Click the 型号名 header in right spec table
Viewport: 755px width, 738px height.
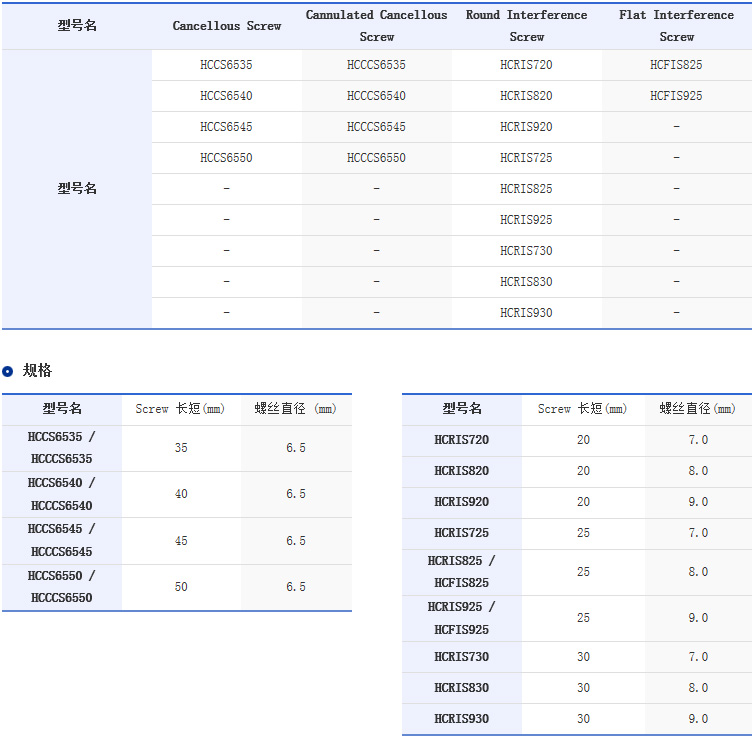(x=462, y=409)
